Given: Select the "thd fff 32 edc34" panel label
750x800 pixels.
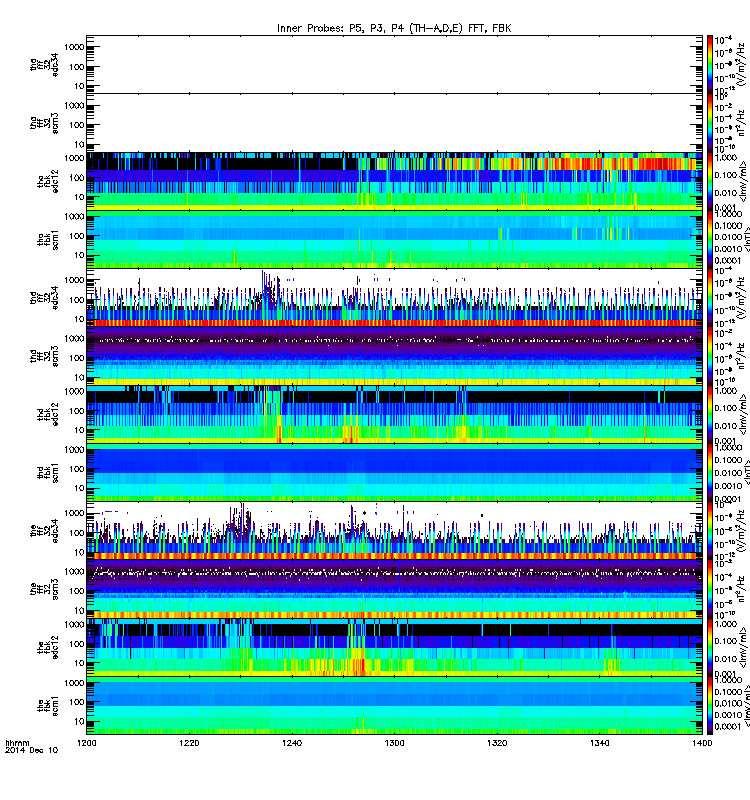Looking at the screenshot, I should [x=44, y=297].
